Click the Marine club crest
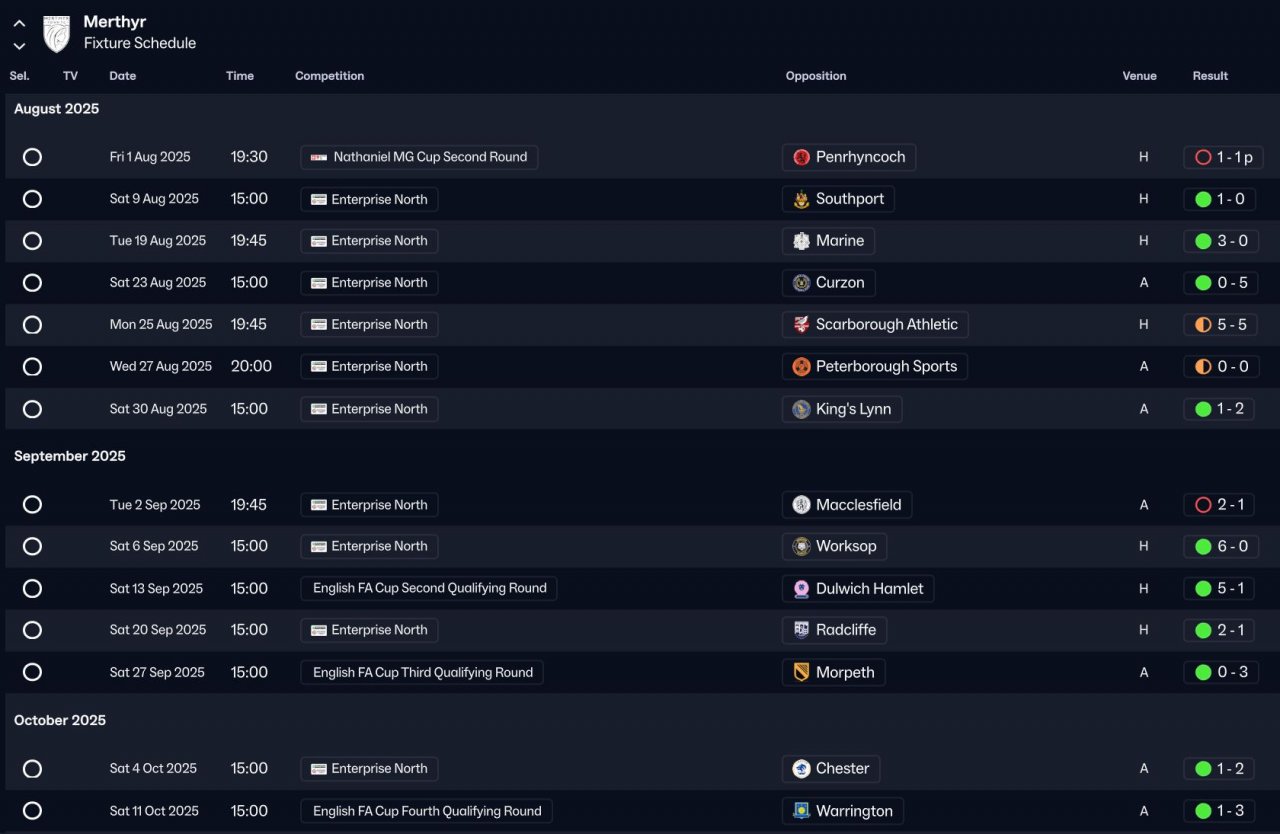 tap(801, 241)
